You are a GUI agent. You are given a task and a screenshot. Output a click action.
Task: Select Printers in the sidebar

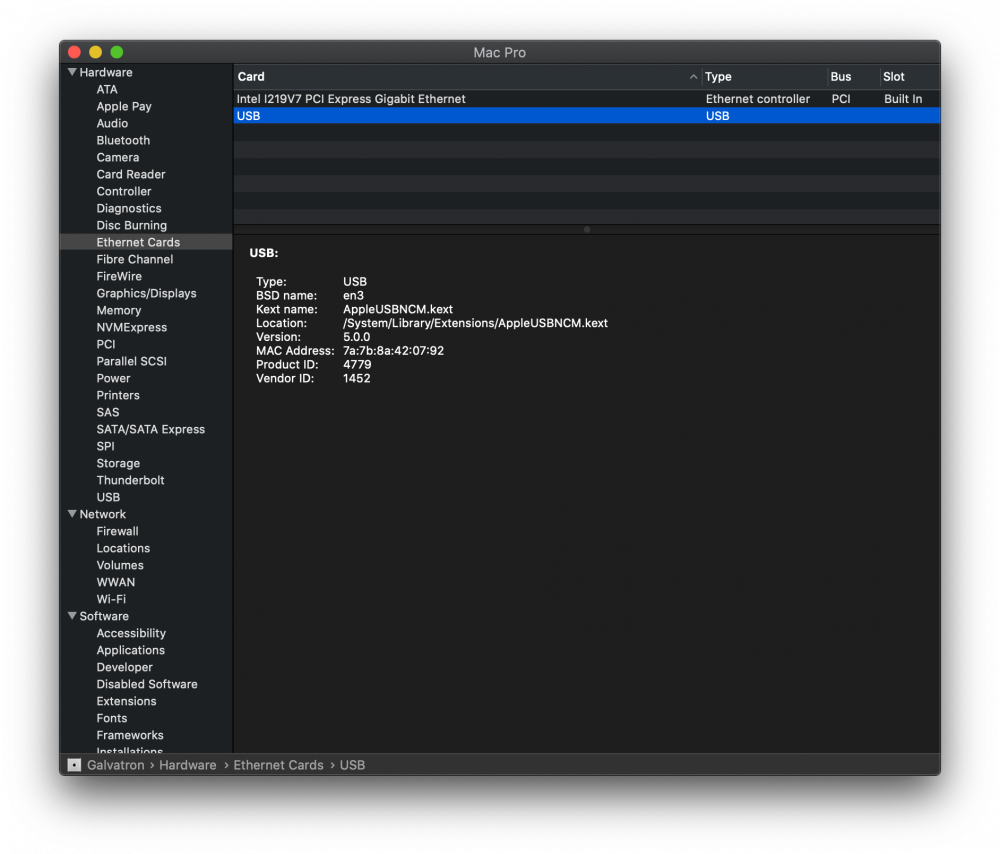point(118,395)
